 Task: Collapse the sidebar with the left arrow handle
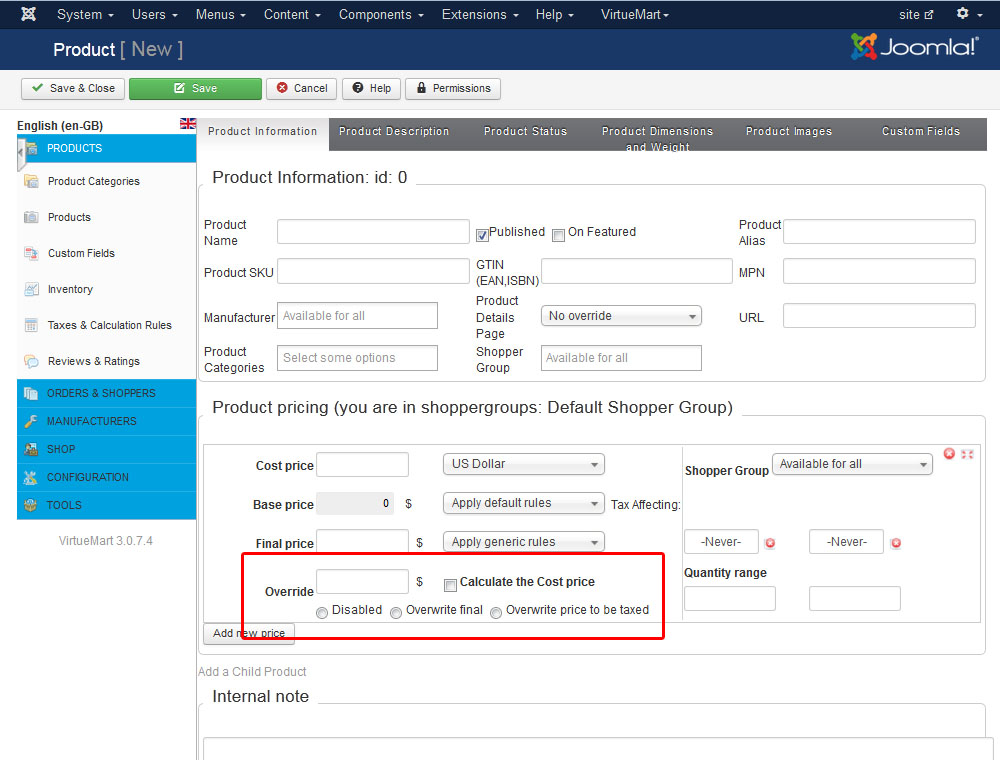point(20,153)
